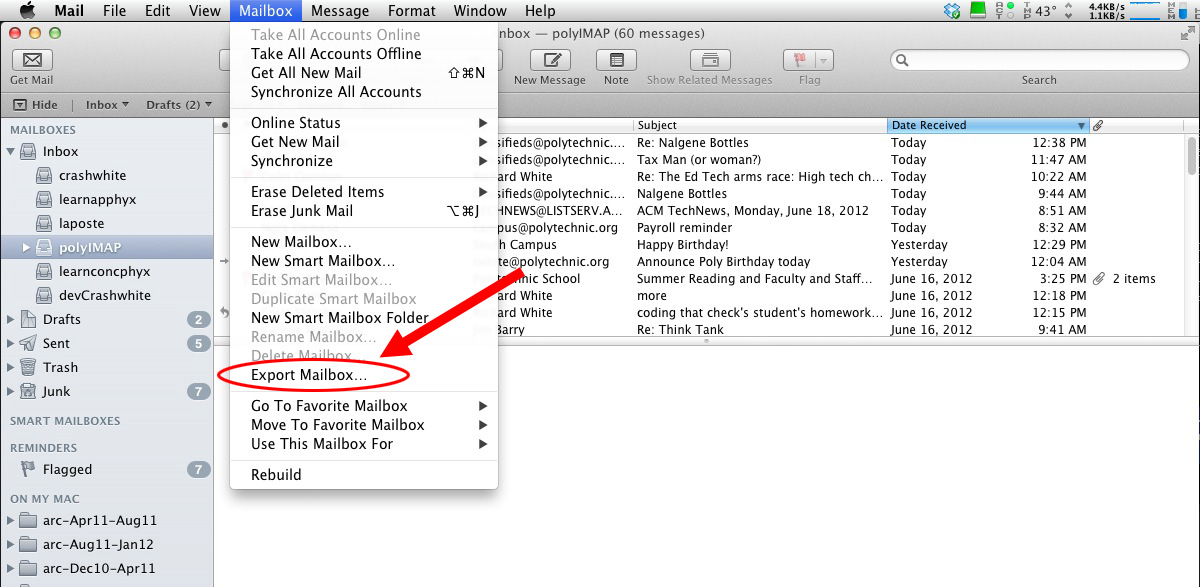
Task: Choose New Smart Mailbox… menu item
Action: (364, 261)
